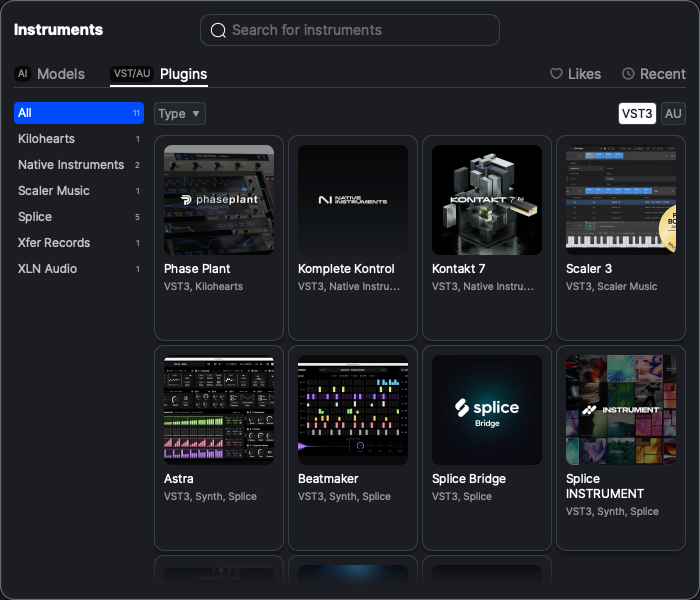Enable the VST3 format toggle

(x=637, y=113)
